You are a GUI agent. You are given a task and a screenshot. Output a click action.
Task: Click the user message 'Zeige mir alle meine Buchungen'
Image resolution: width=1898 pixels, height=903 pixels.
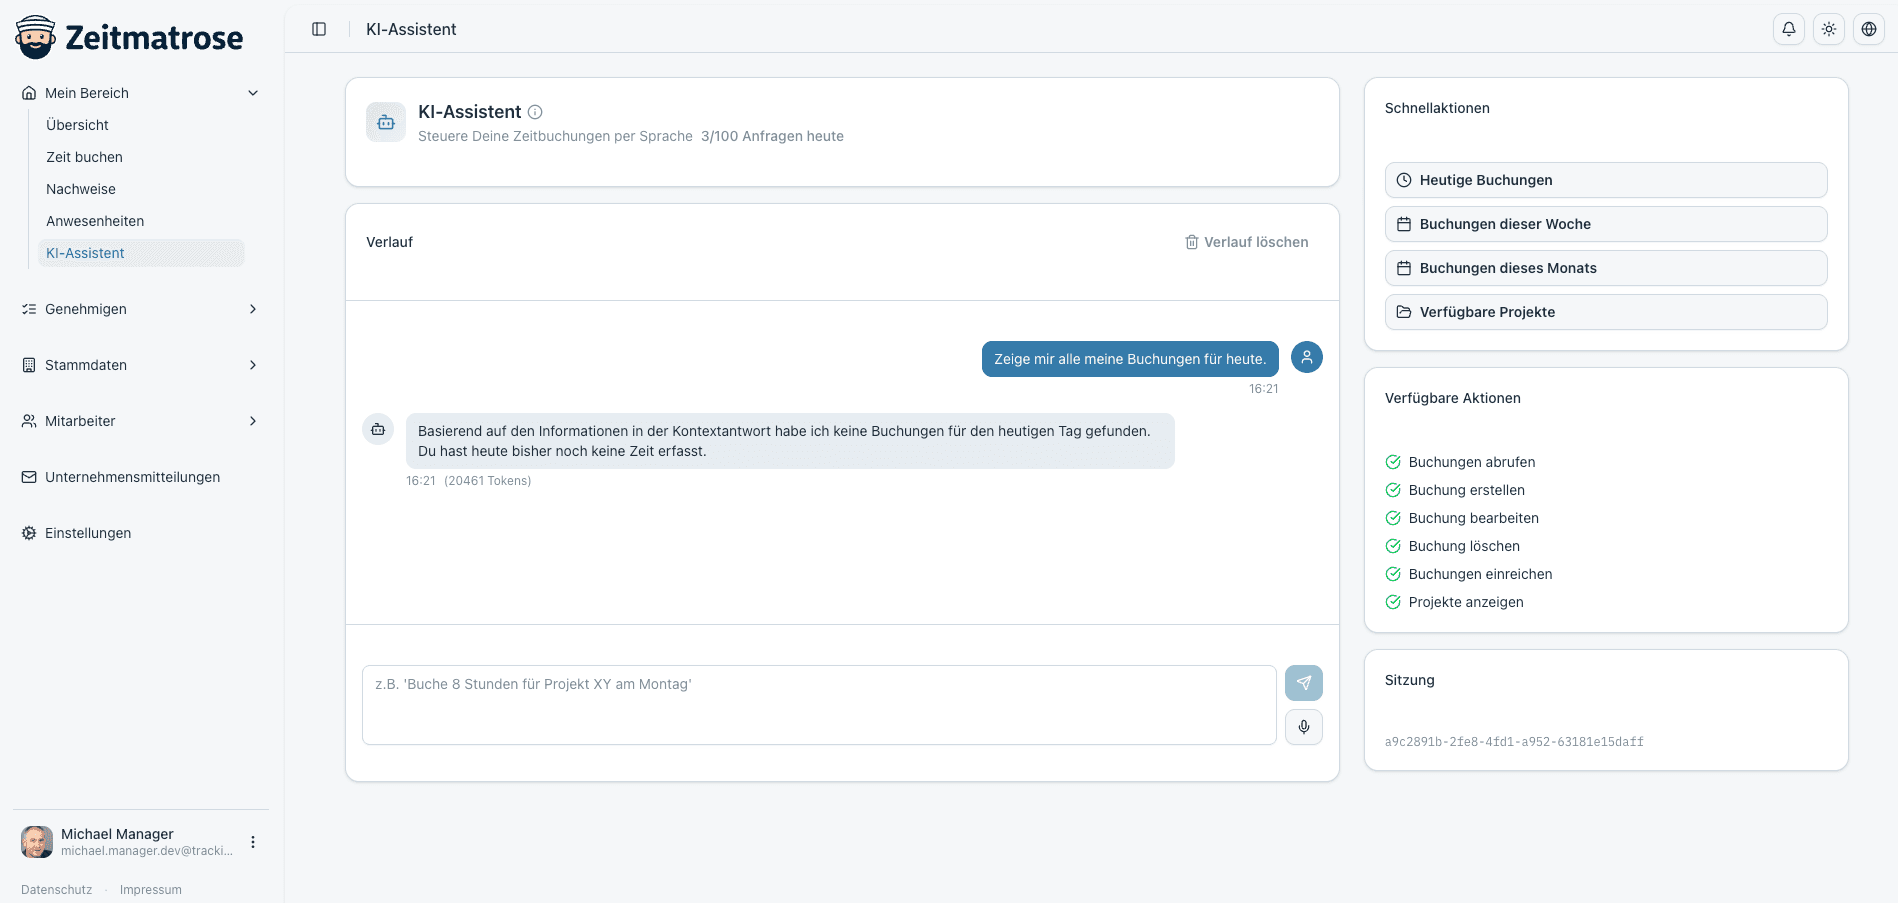tap(1130, 359)
